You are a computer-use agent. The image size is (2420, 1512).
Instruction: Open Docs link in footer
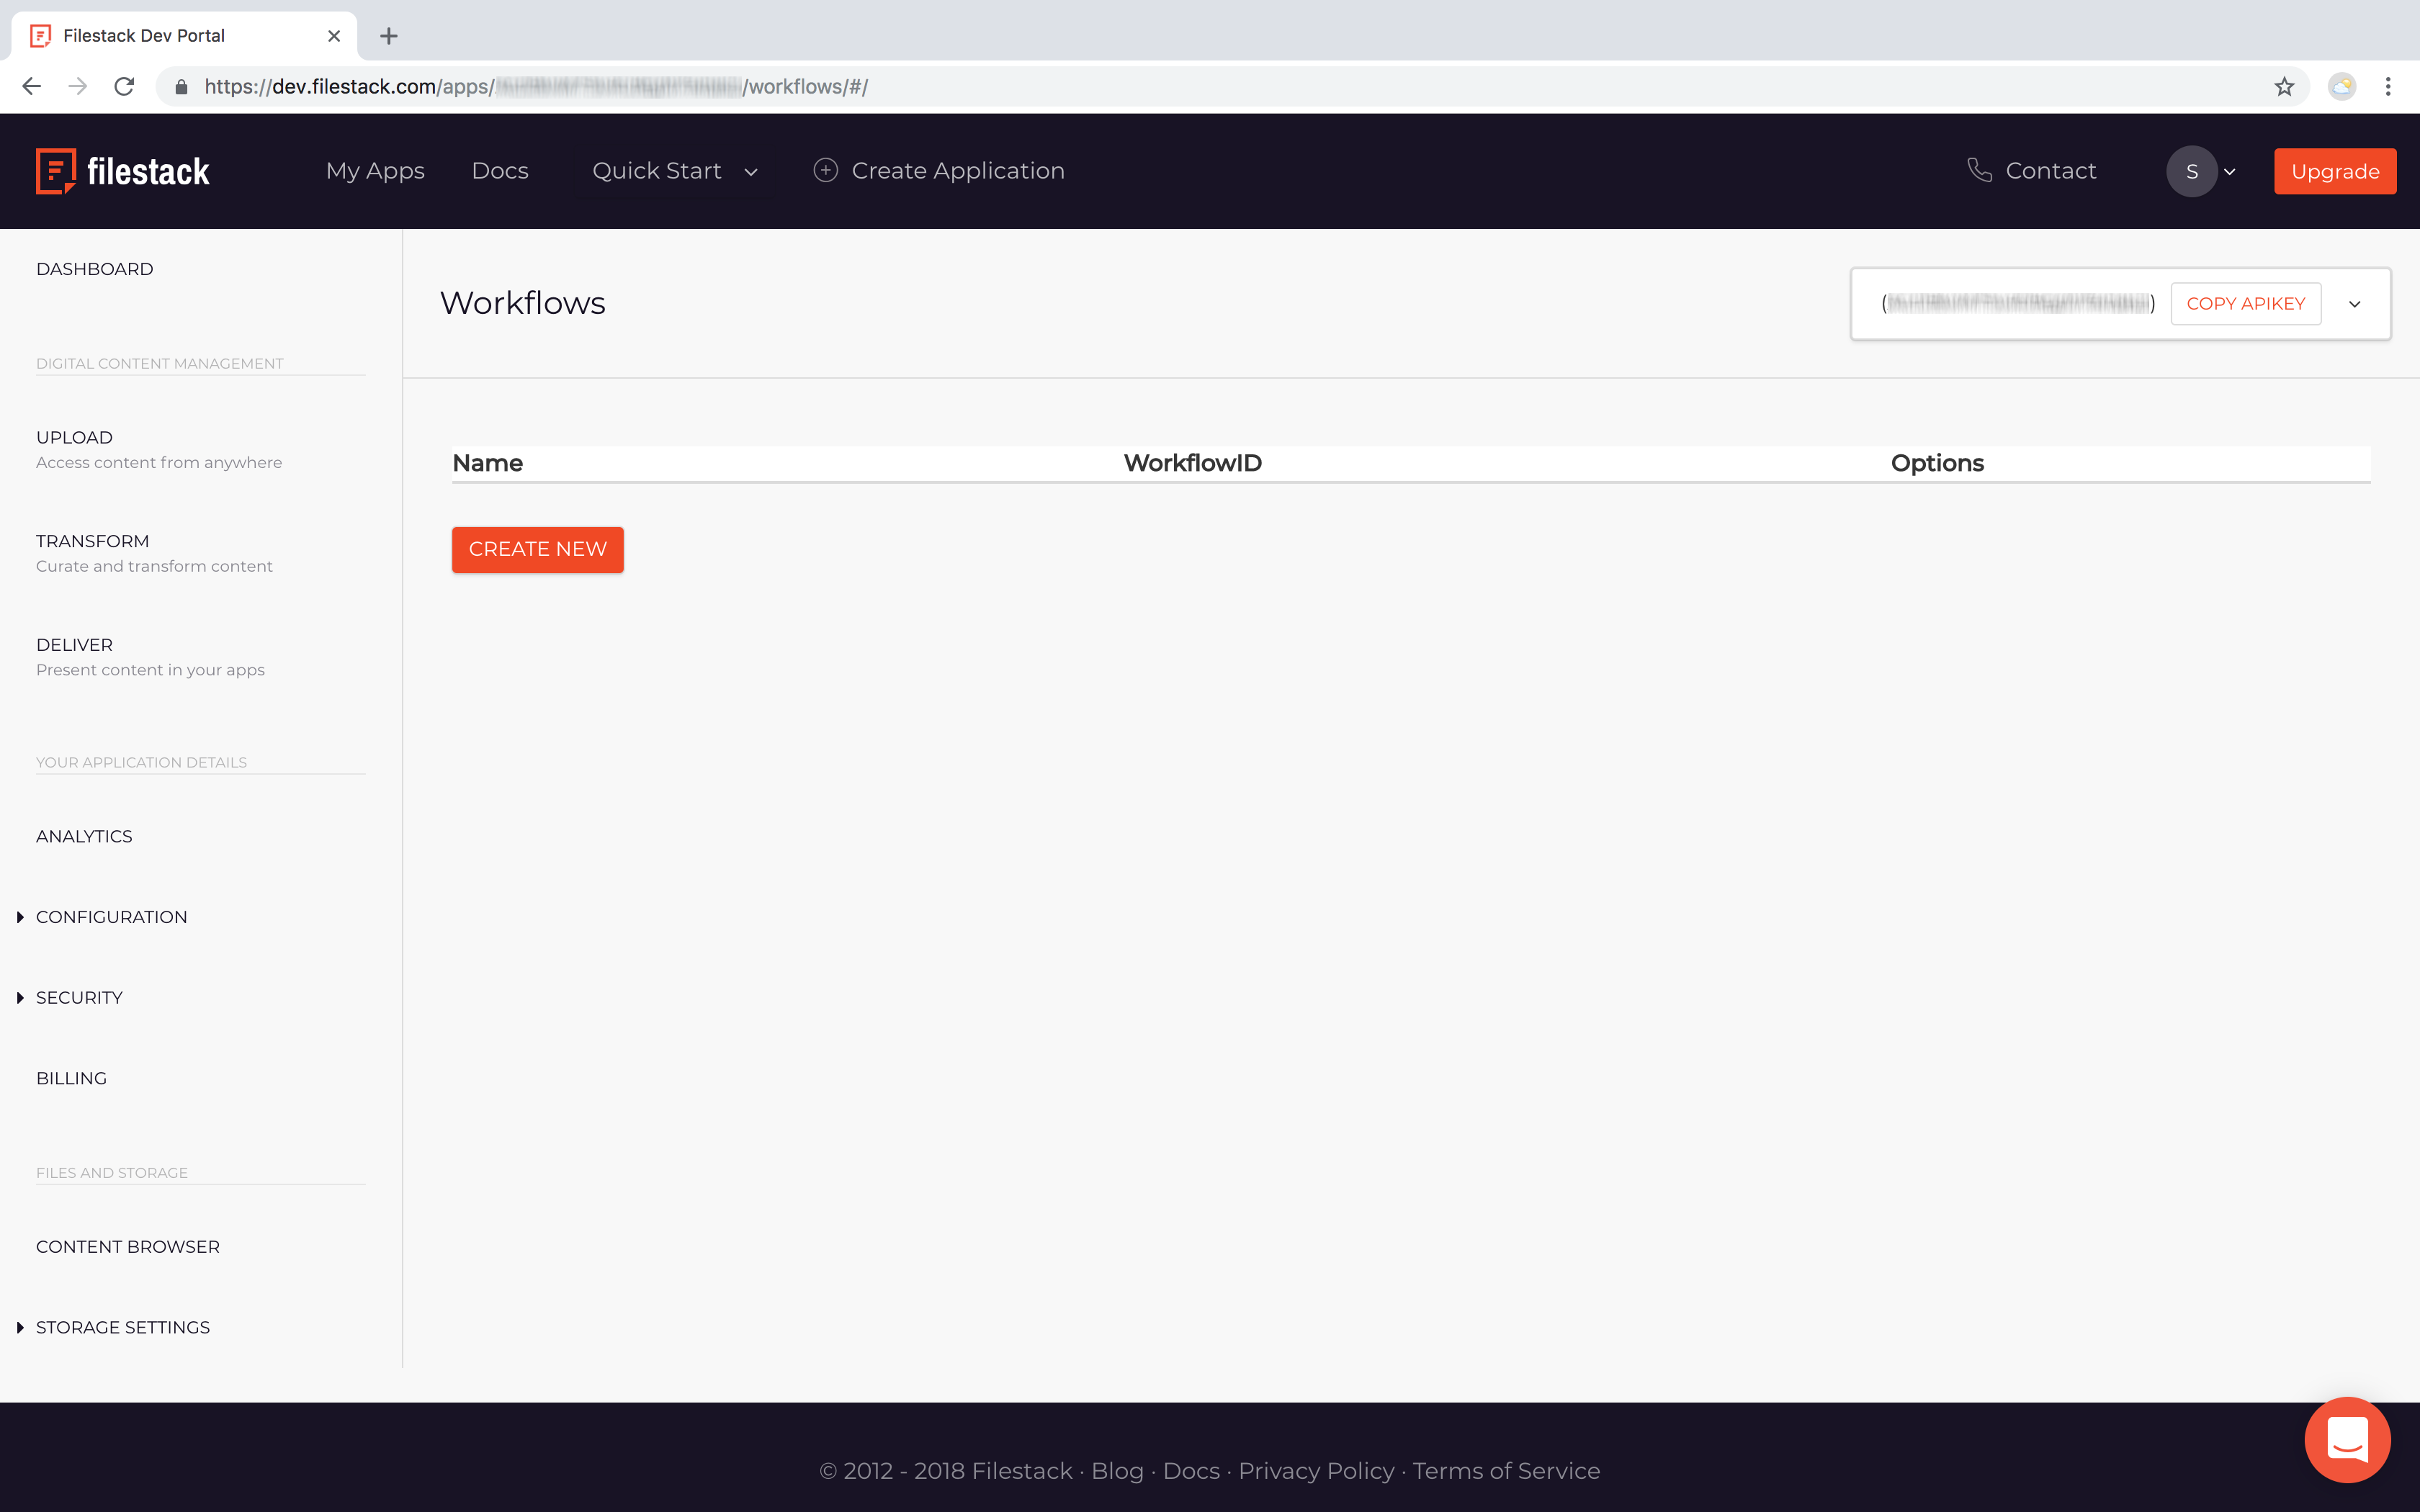click(x=1191, y=1471)
